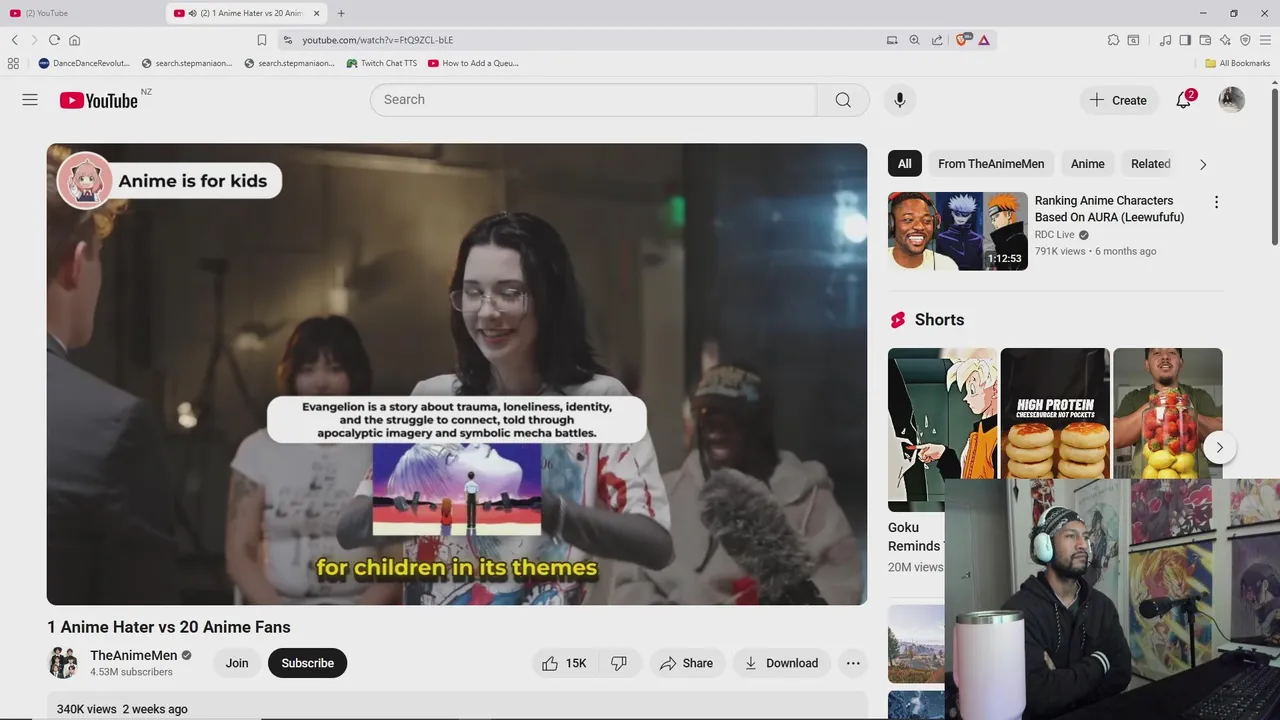Open the browser main menu
The image size is (1280, 720).
pyautogui.click(x=1266, y=40)
